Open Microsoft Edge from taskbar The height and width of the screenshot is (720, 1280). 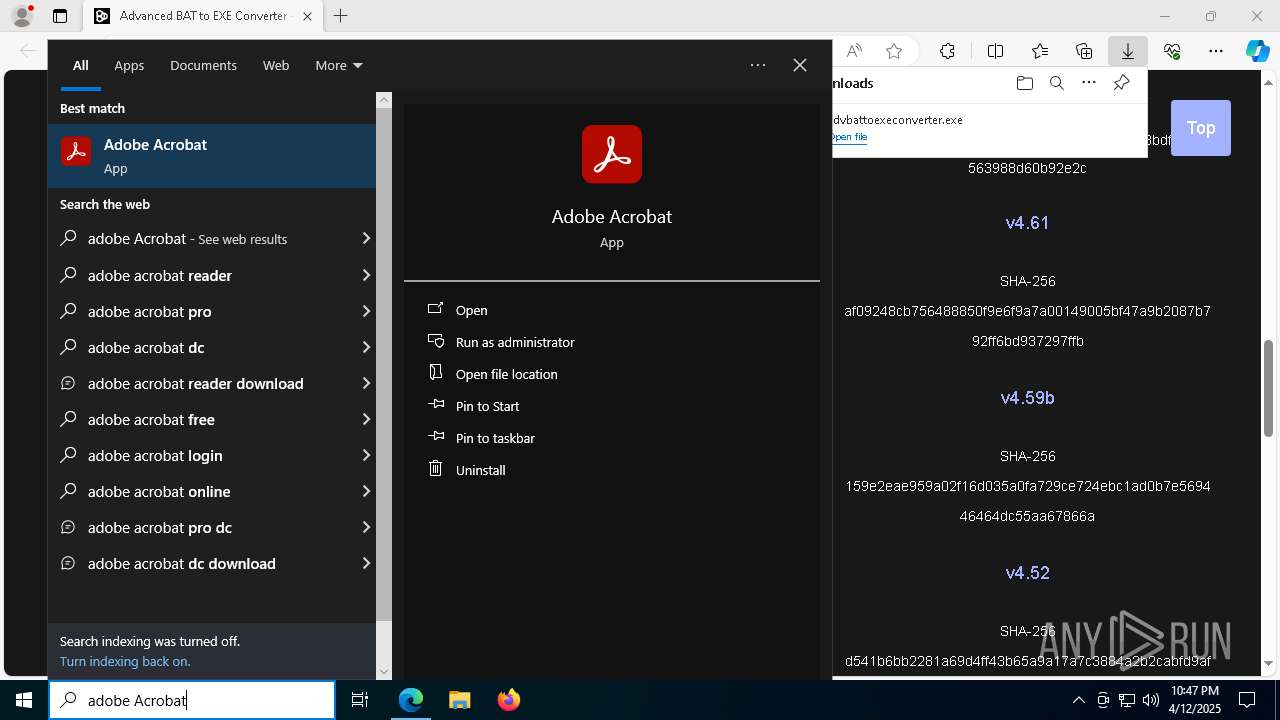click(411, 700)
